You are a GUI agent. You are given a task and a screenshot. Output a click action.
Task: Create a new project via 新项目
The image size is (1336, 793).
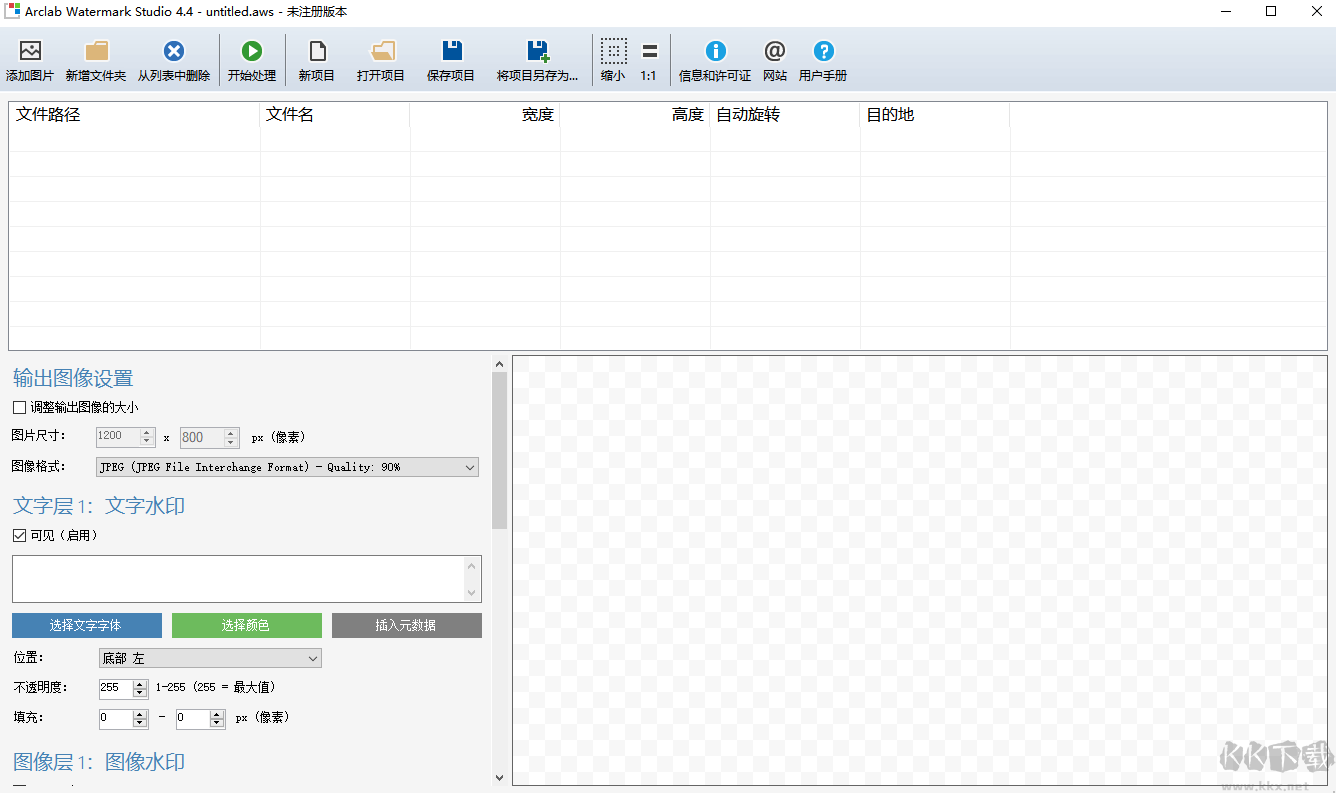coord(317,52)
